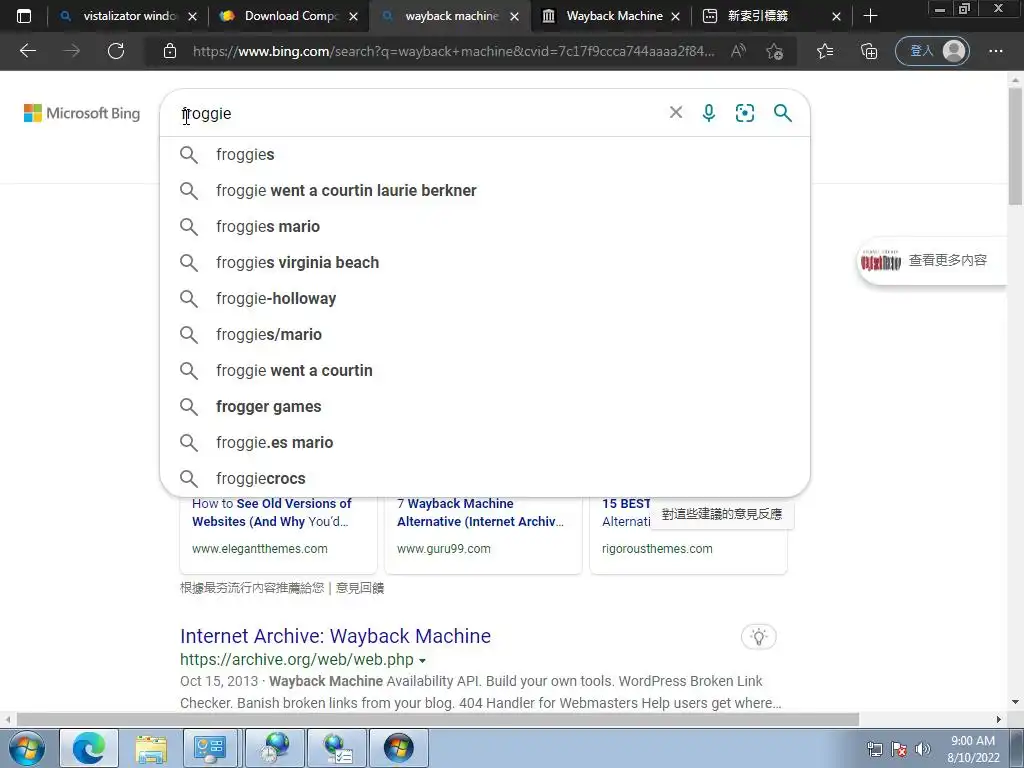1024x768 pixels.
Task: Switch to the Download Compc tab
Action: tap(289, 16)
